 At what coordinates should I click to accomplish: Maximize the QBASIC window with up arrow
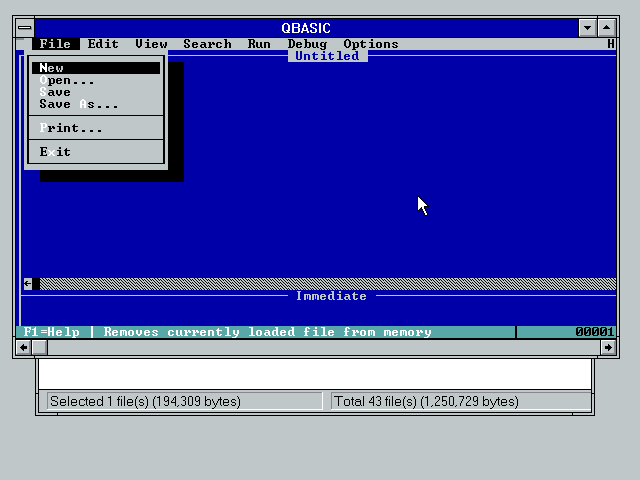607,28
